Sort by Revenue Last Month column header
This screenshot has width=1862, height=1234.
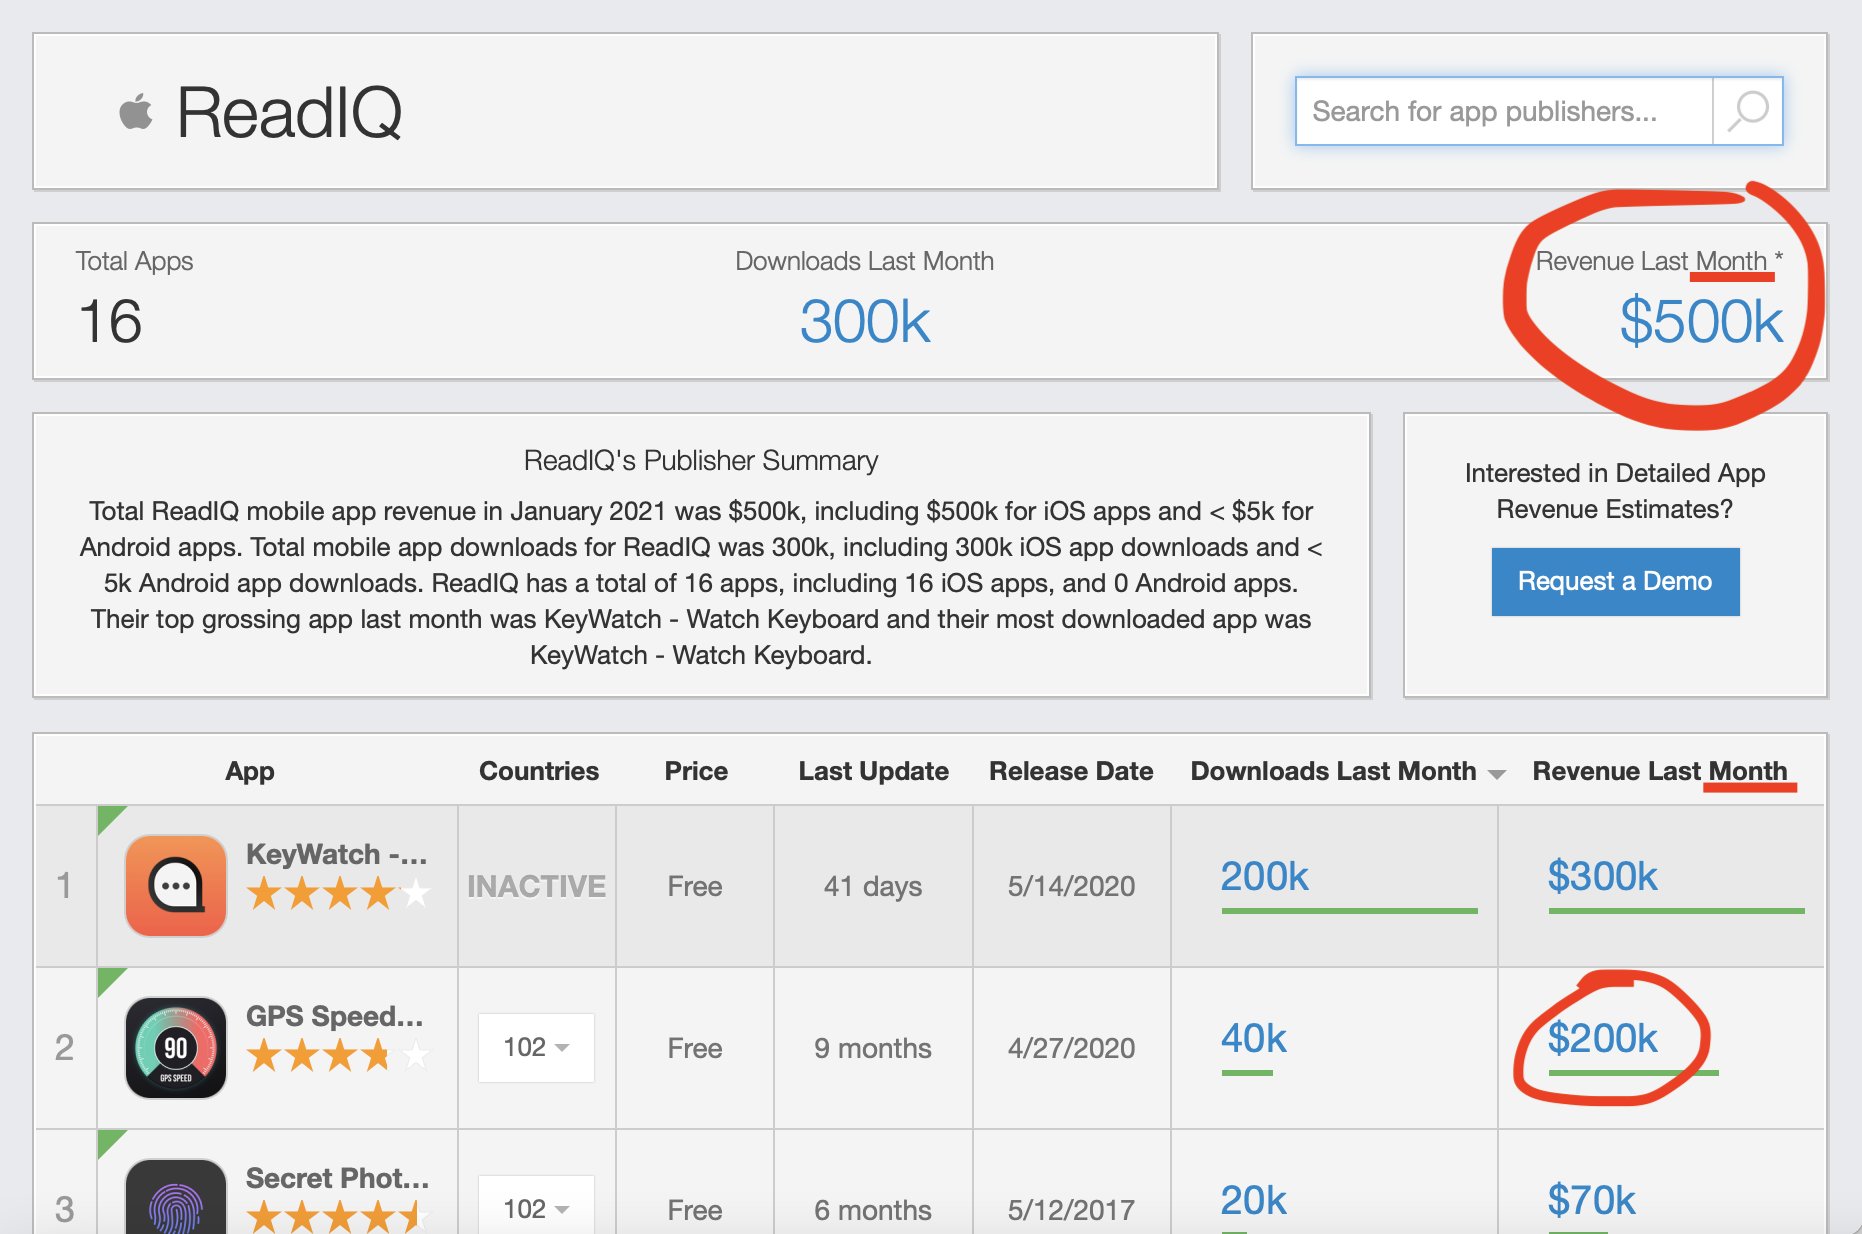[x=1659, y=771]
